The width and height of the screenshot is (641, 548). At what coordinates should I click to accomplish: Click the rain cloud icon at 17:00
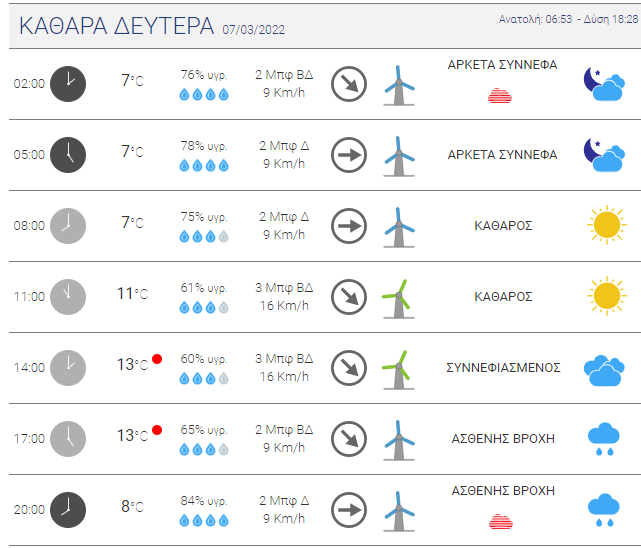pos(603,439)
